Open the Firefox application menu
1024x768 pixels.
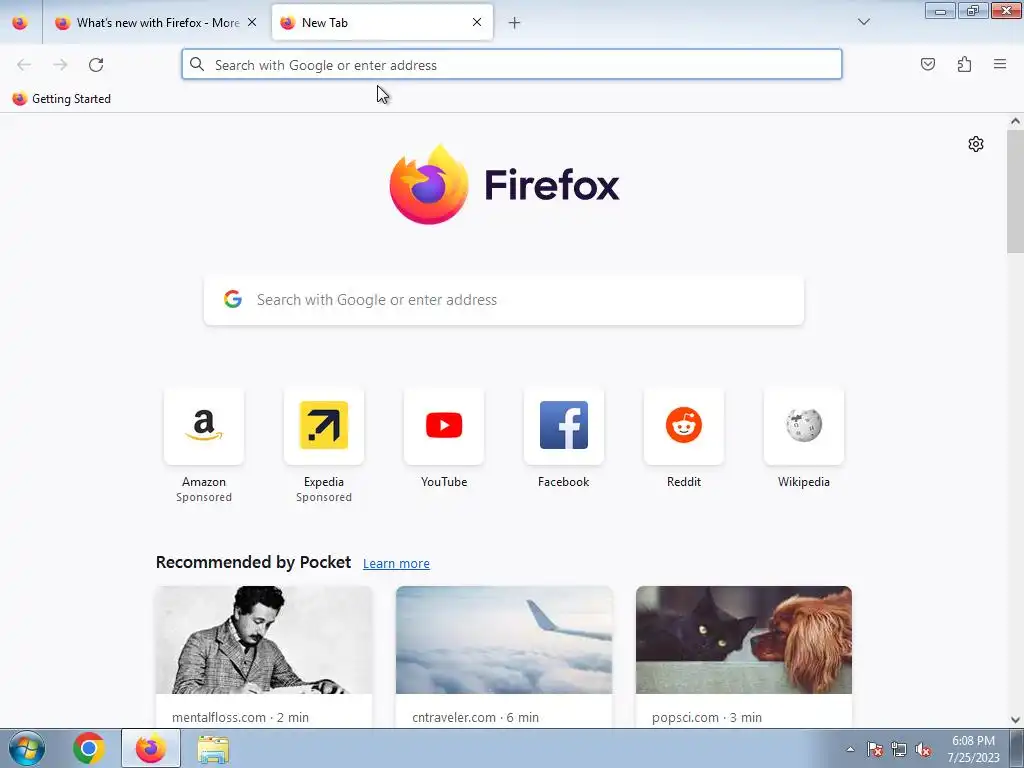(1000, 64)
